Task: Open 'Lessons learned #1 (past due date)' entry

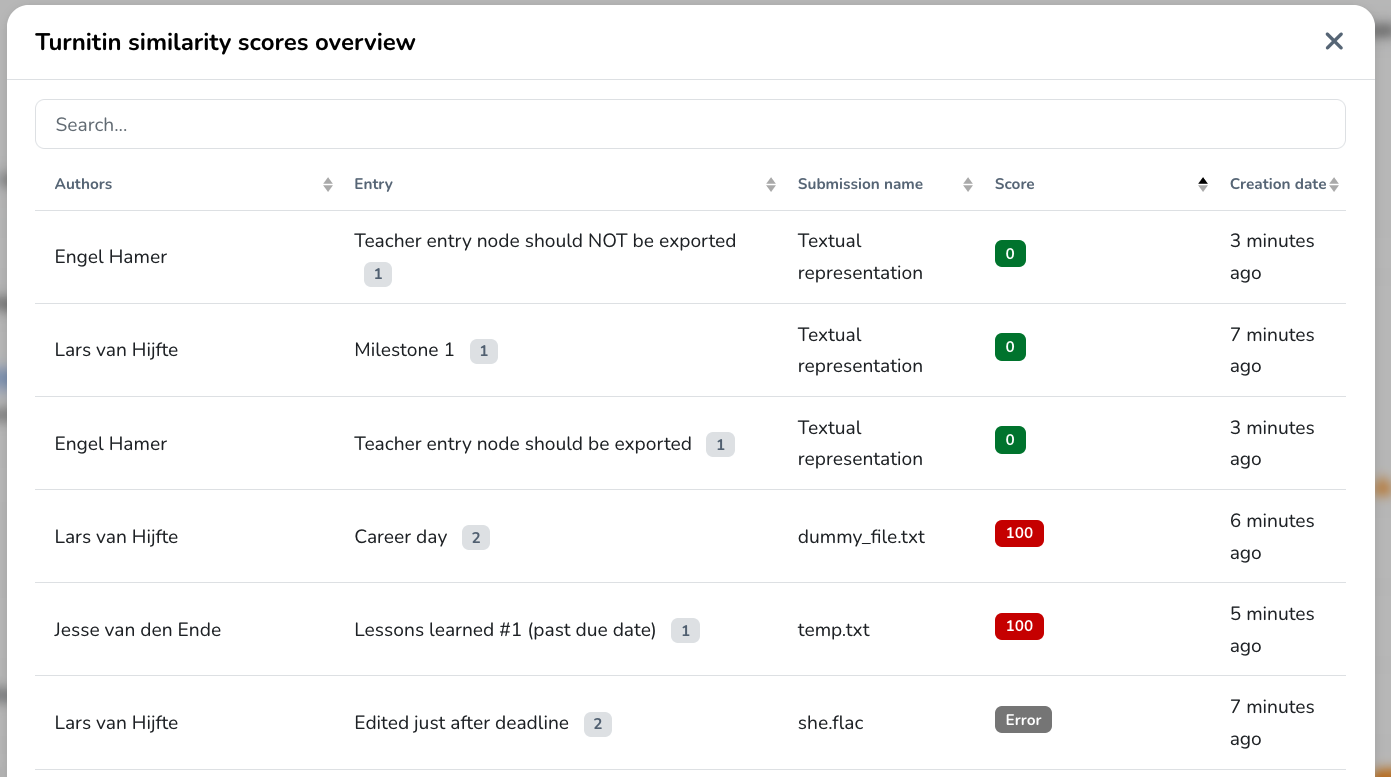Action: 505,630
